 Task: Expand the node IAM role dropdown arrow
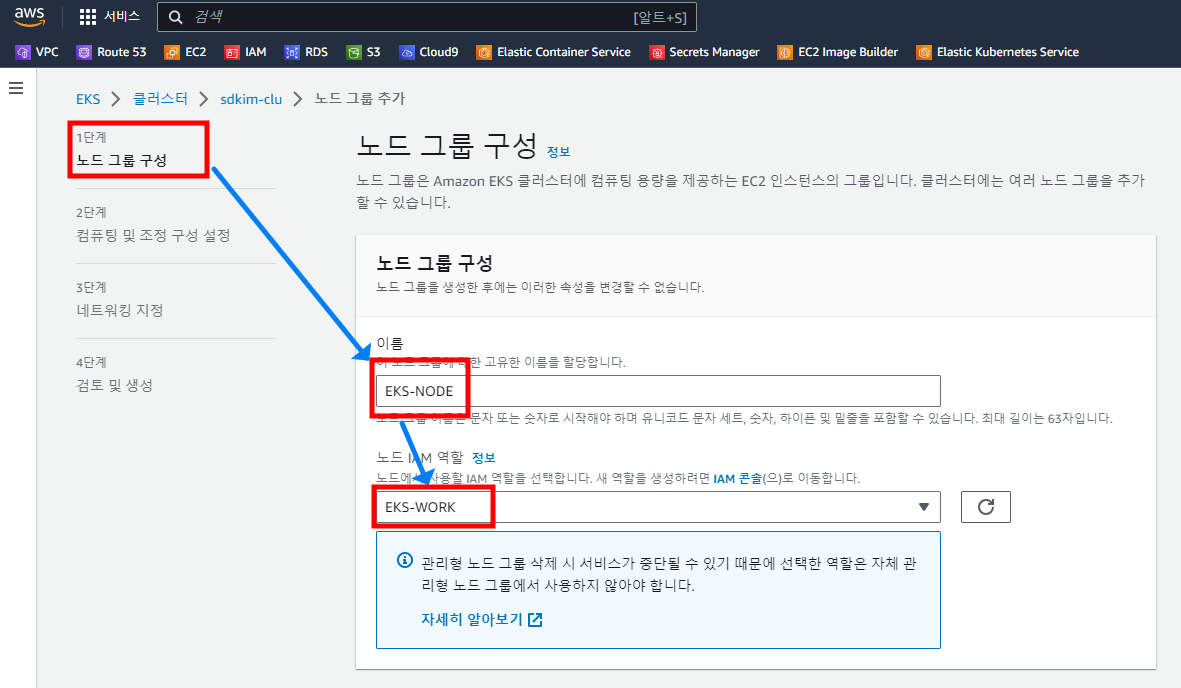point(923,506)
